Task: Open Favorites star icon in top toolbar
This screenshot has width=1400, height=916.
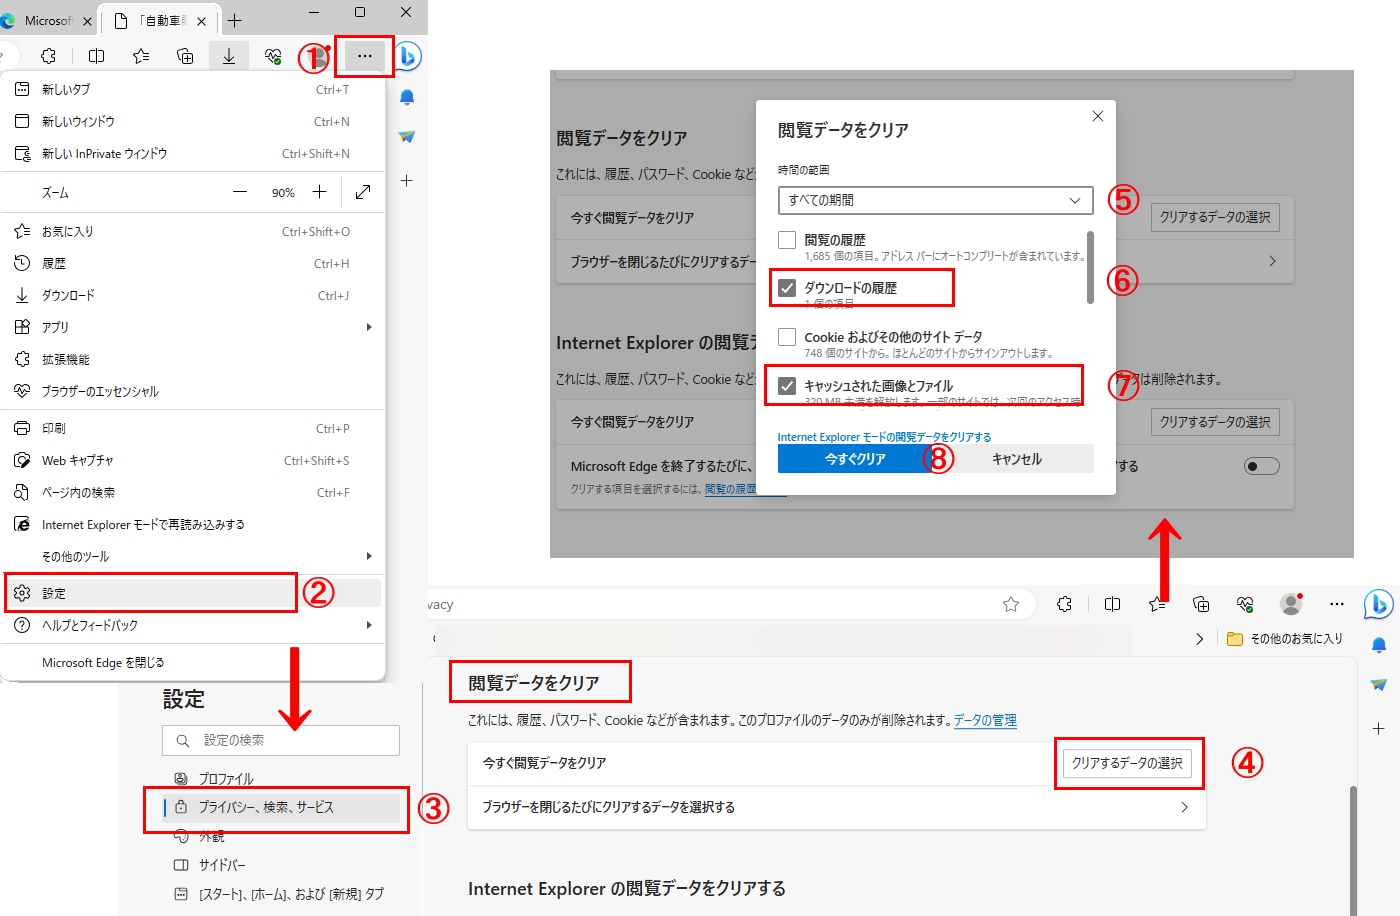Action: 141,56
